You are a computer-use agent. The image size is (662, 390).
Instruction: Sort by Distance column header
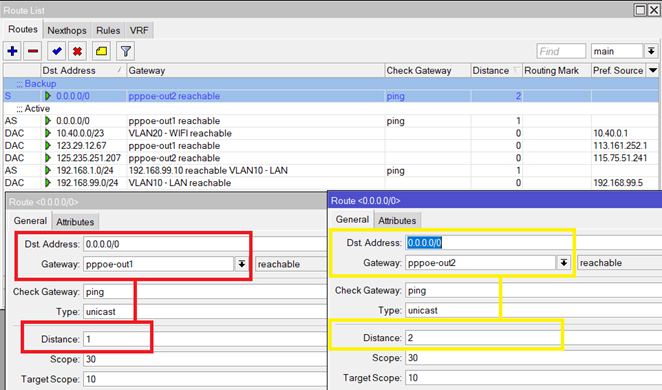pyautogui.click(x=496, y=70)
